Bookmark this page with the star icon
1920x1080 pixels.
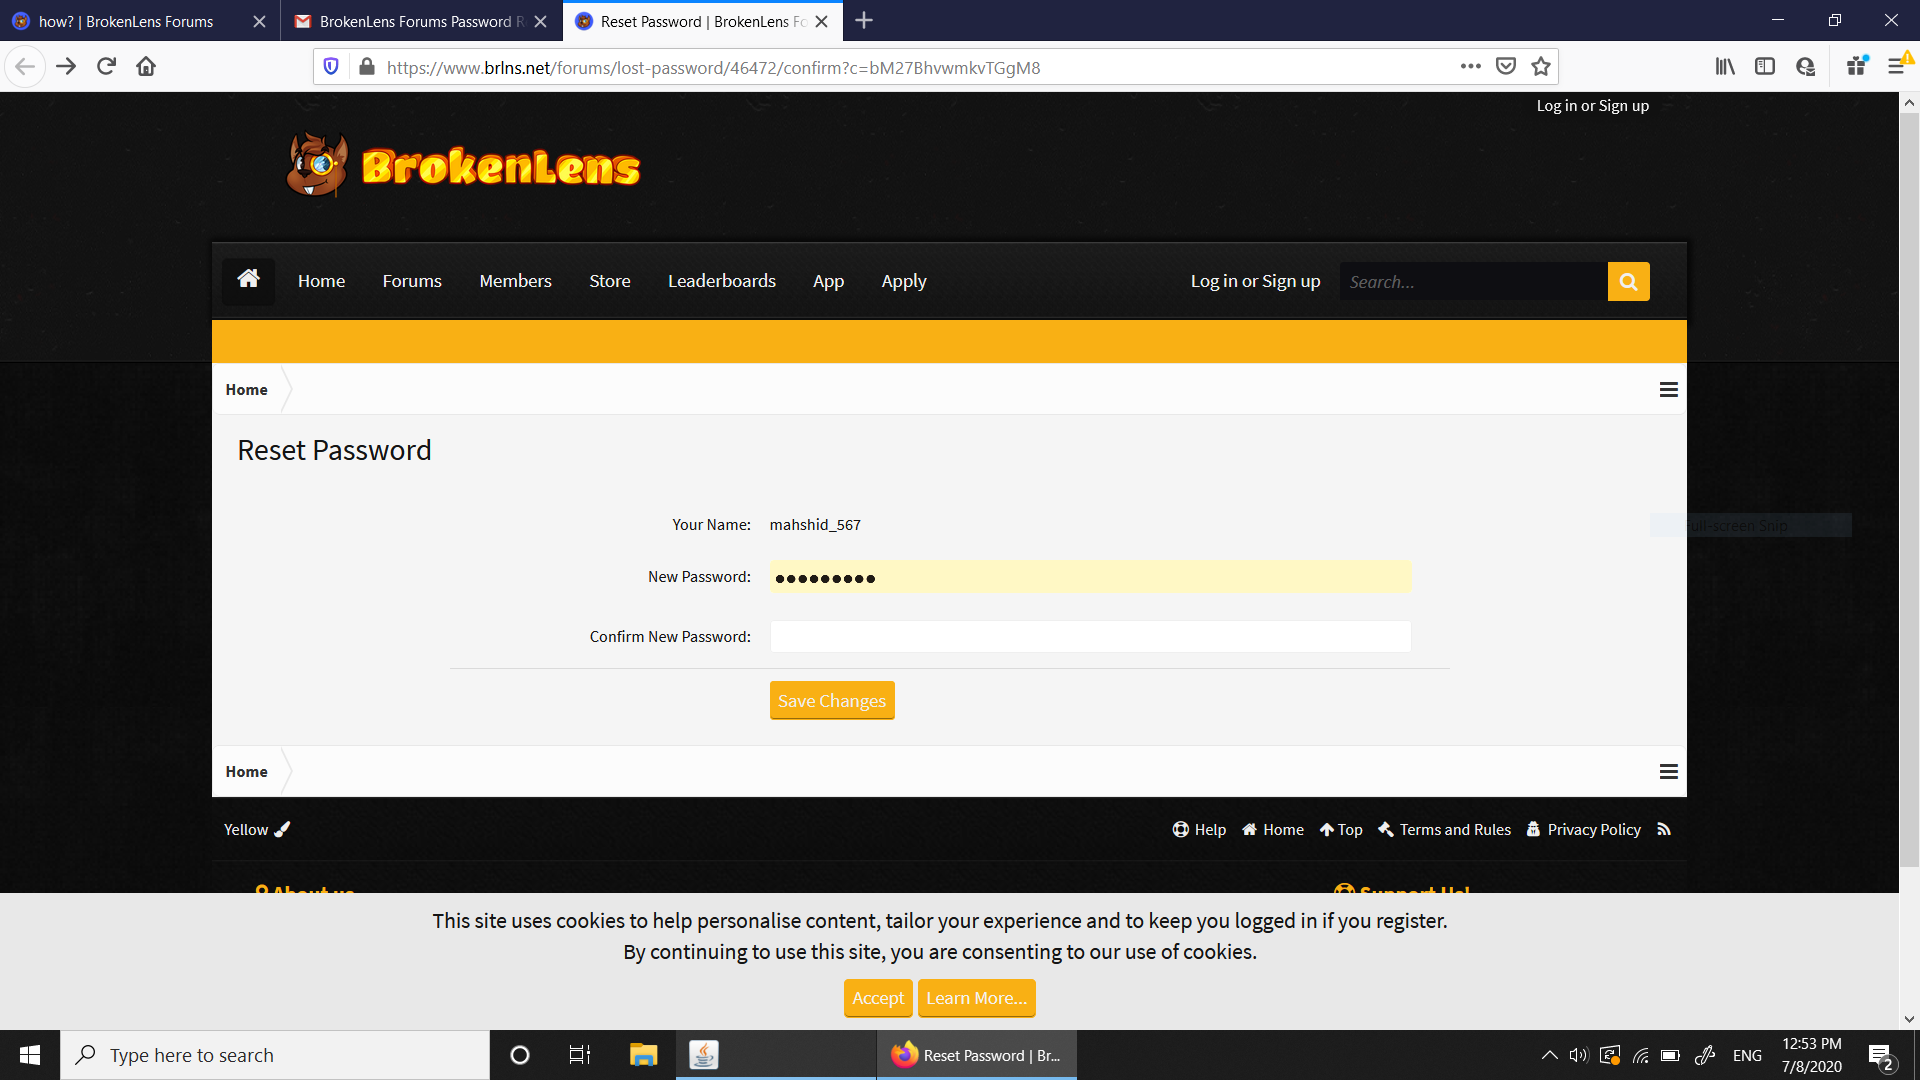coord(1541,67)
